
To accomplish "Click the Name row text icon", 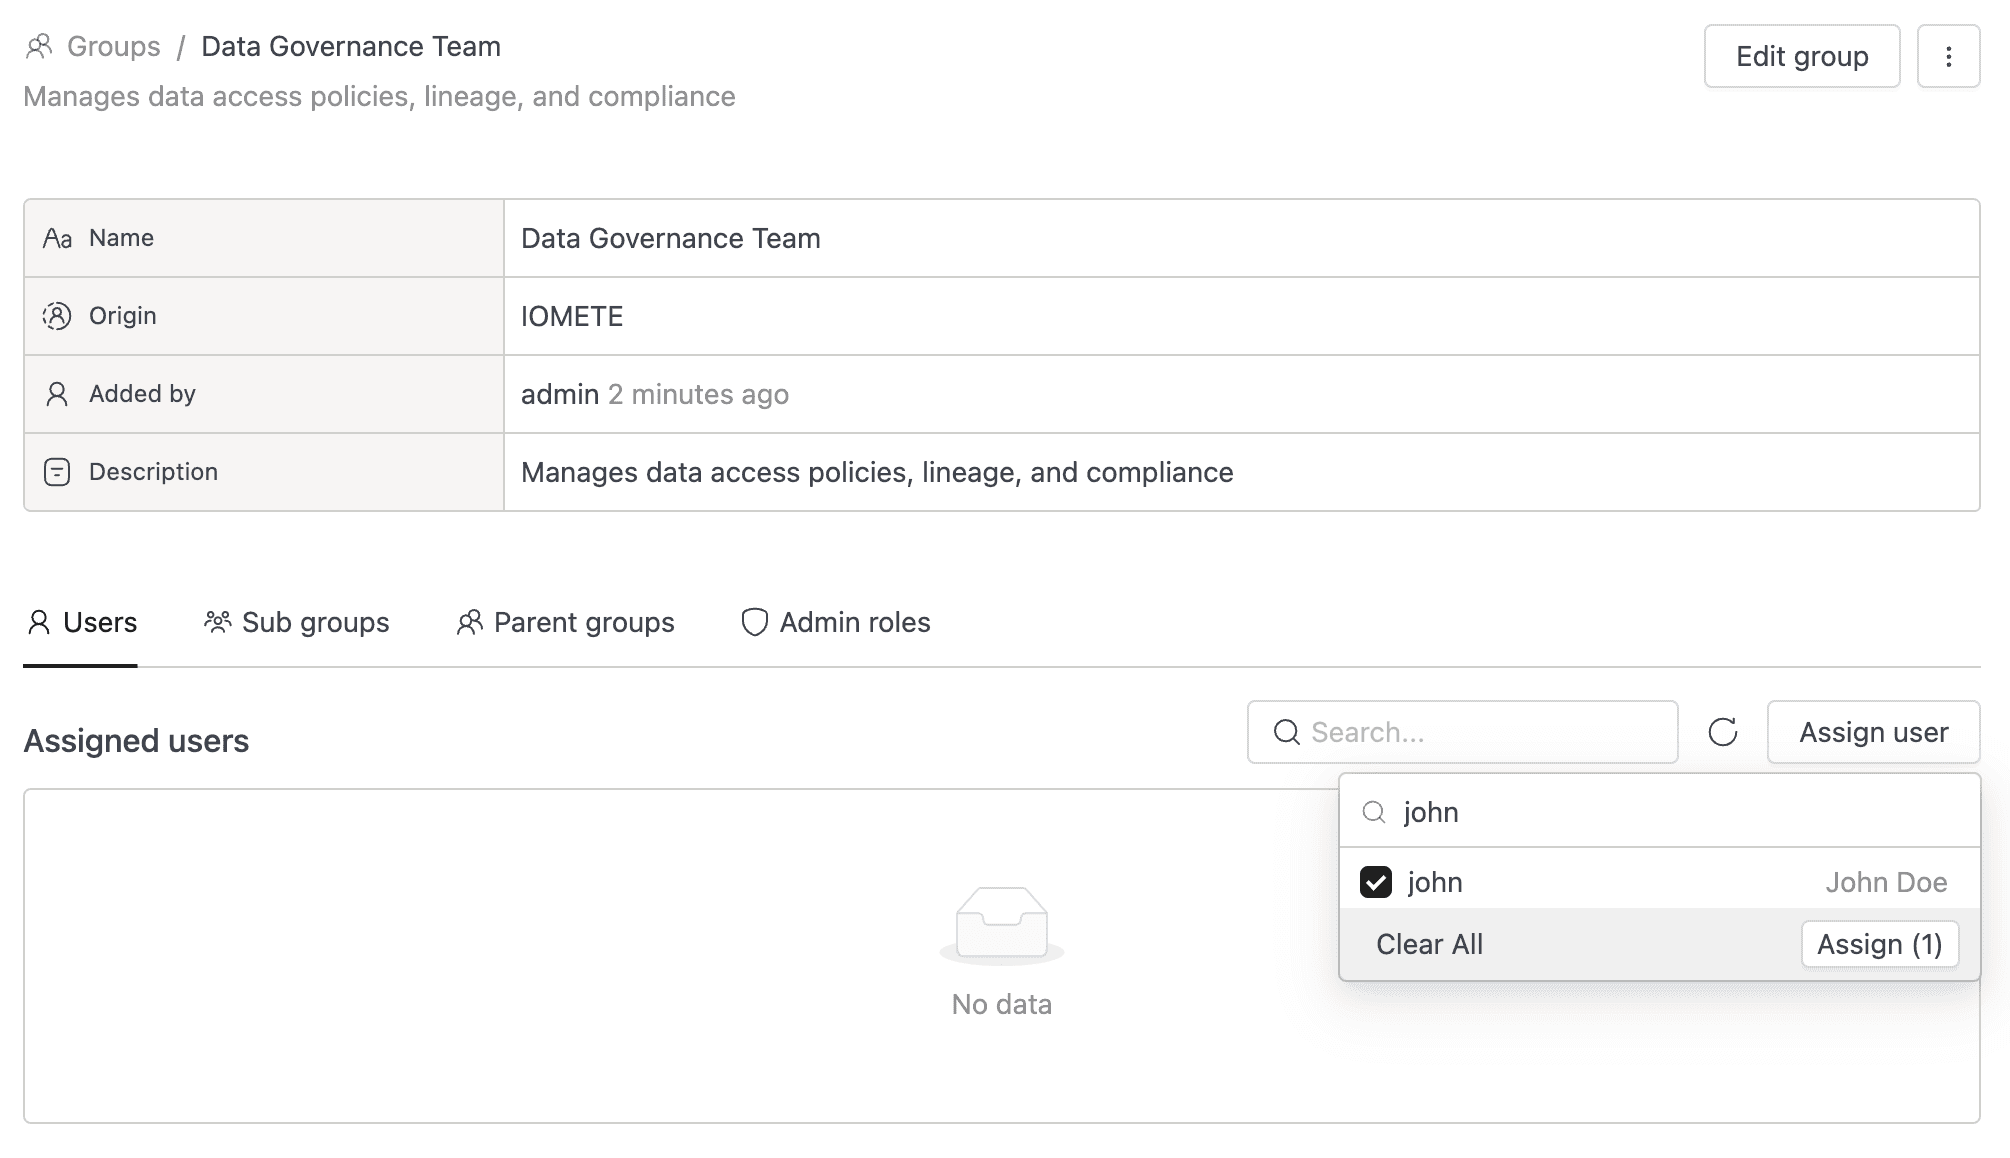I will [x=57, y=238].
